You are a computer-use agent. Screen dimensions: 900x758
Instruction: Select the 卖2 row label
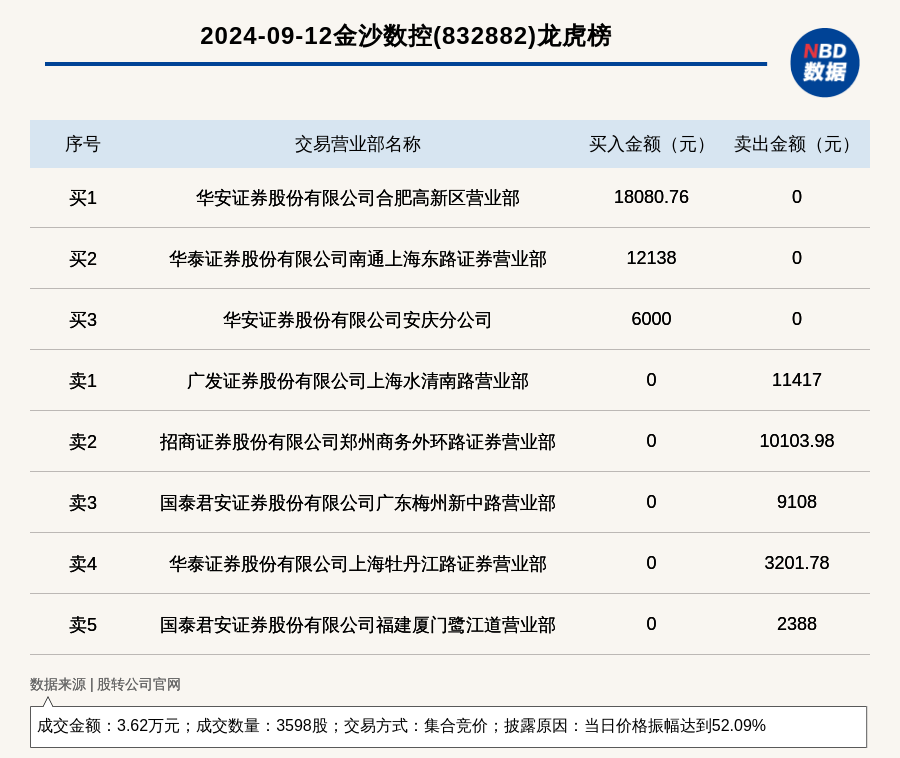click(x=83, y=442)
